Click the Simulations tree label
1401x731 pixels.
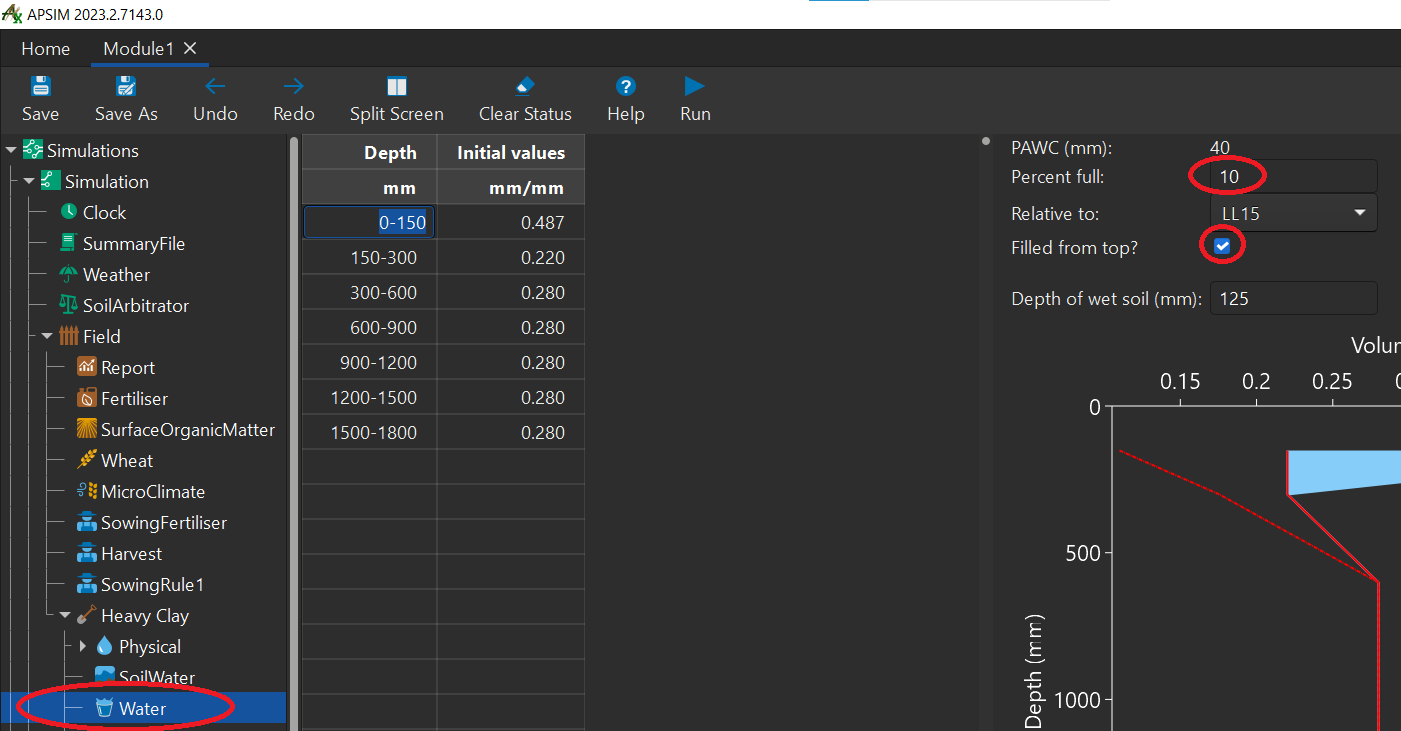pyautogui.click(x=93, y=151)
